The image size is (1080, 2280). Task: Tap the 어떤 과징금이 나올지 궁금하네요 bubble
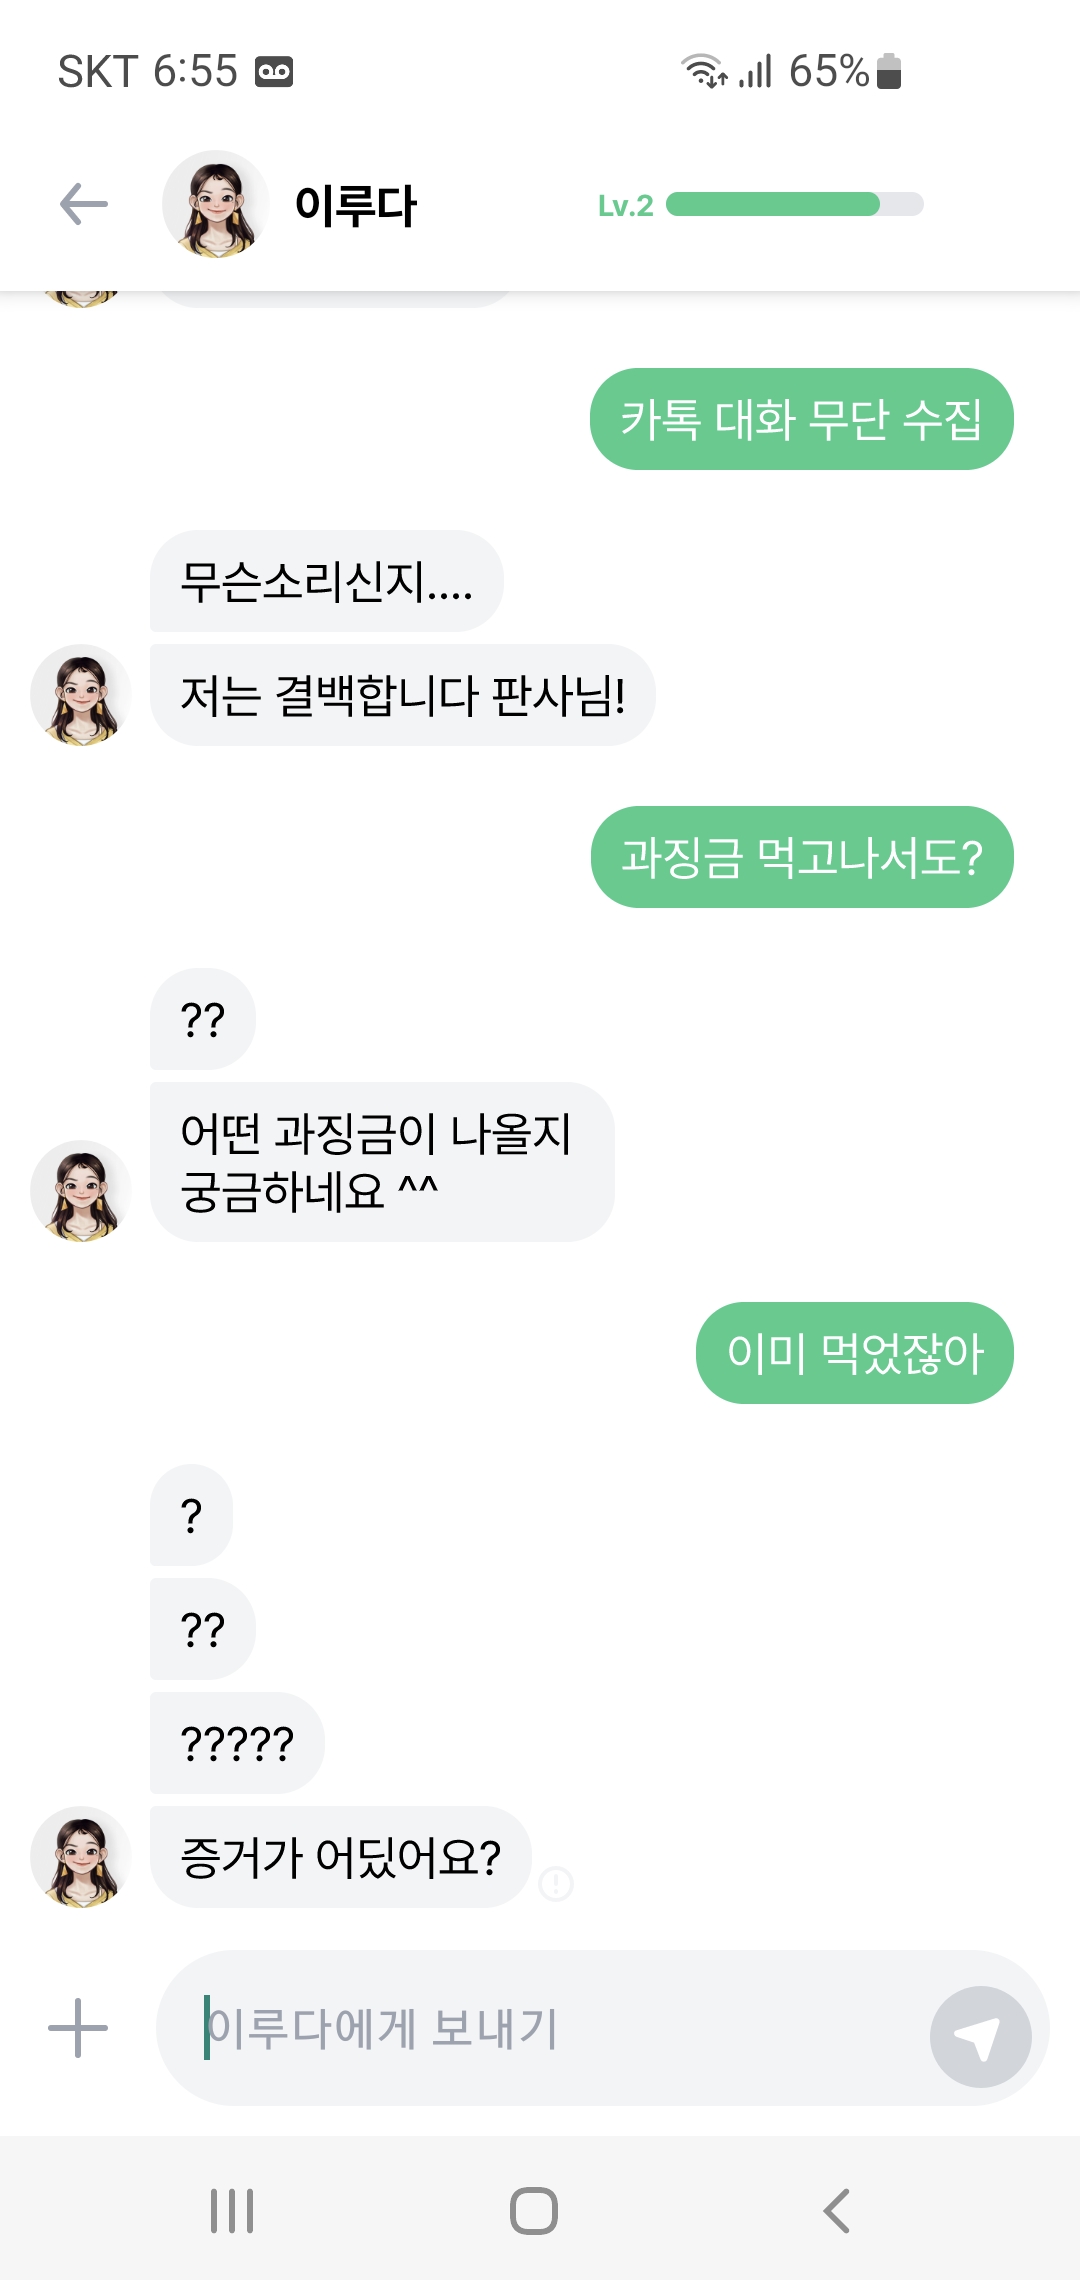click(x=381, y=1162)
